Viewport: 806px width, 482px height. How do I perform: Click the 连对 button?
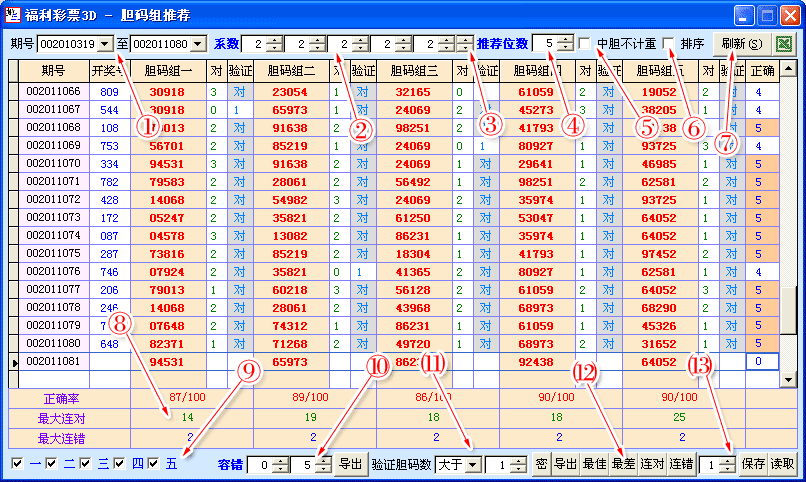point(652,465)
